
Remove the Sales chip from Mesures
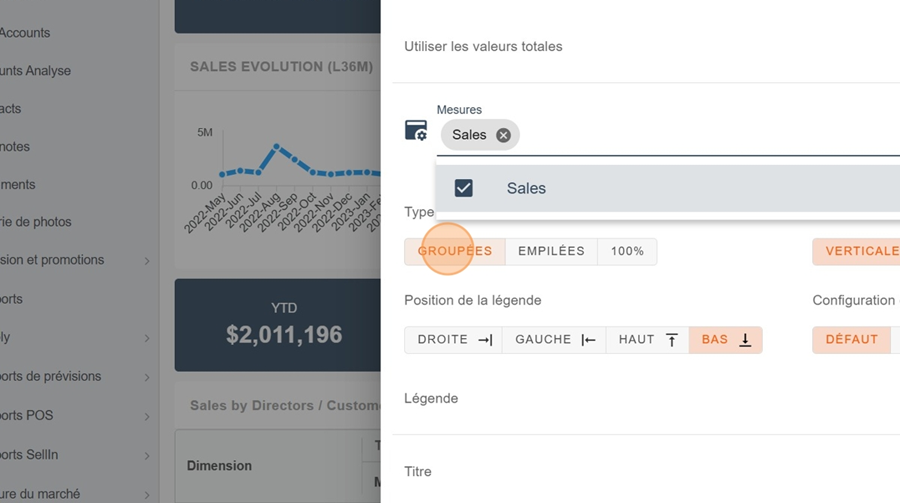coord(503,135)
